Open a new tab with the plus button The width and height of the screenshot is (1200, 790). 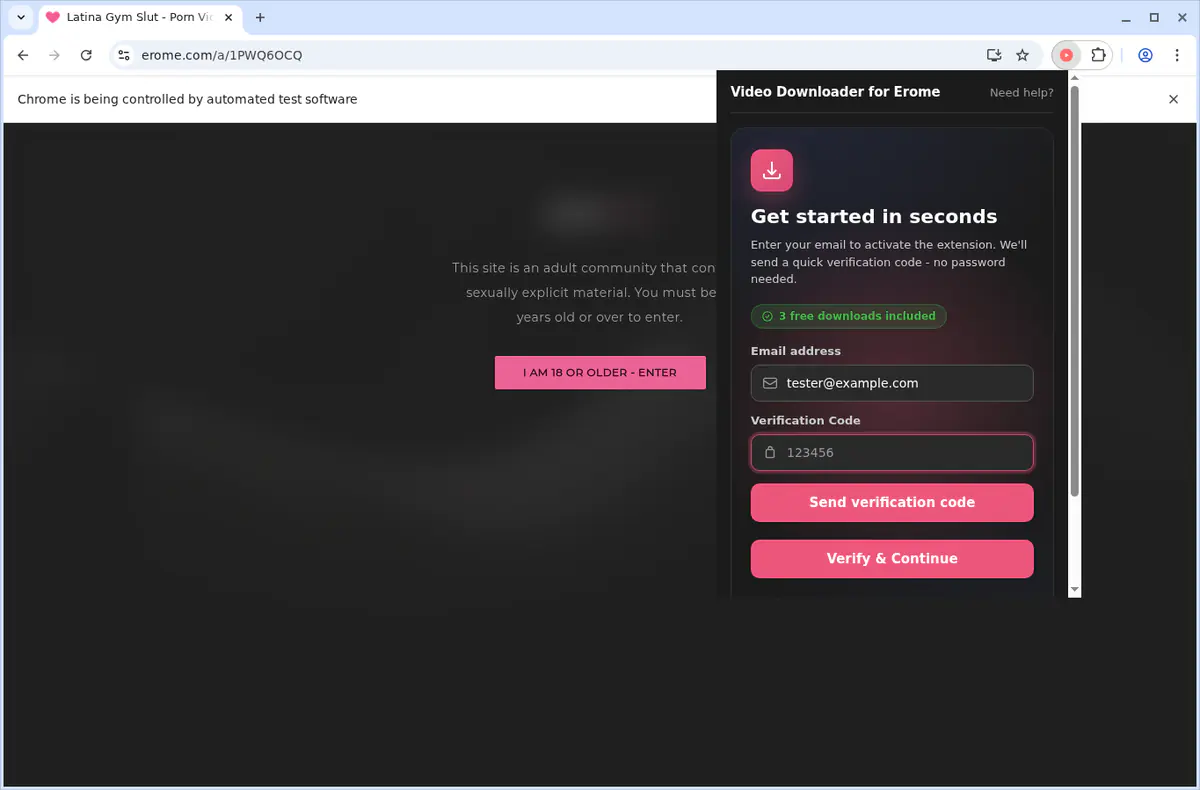pyautogui.click(x=260, y=17)
